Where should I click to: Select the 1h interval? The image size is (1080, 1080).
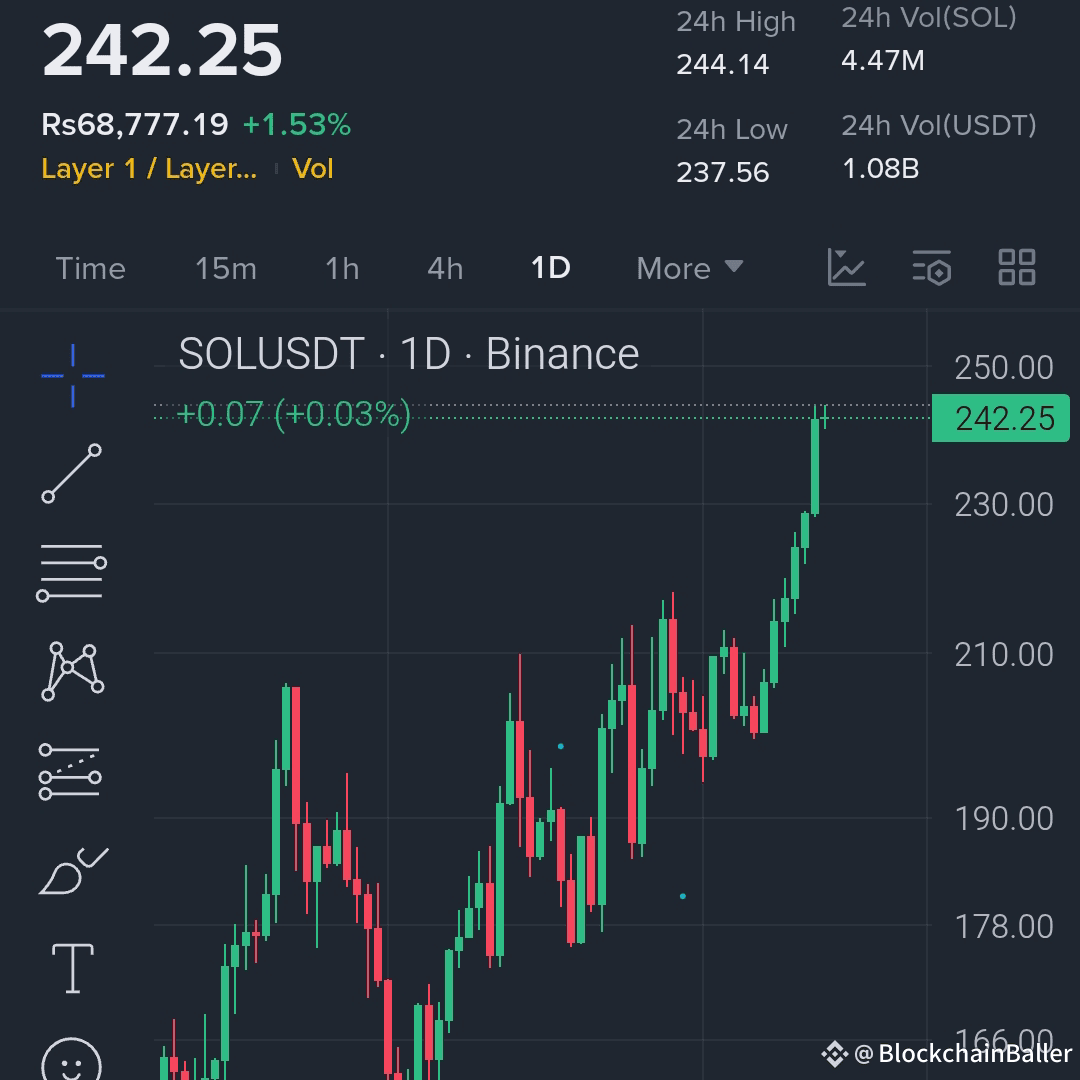(x=342, y=269)
